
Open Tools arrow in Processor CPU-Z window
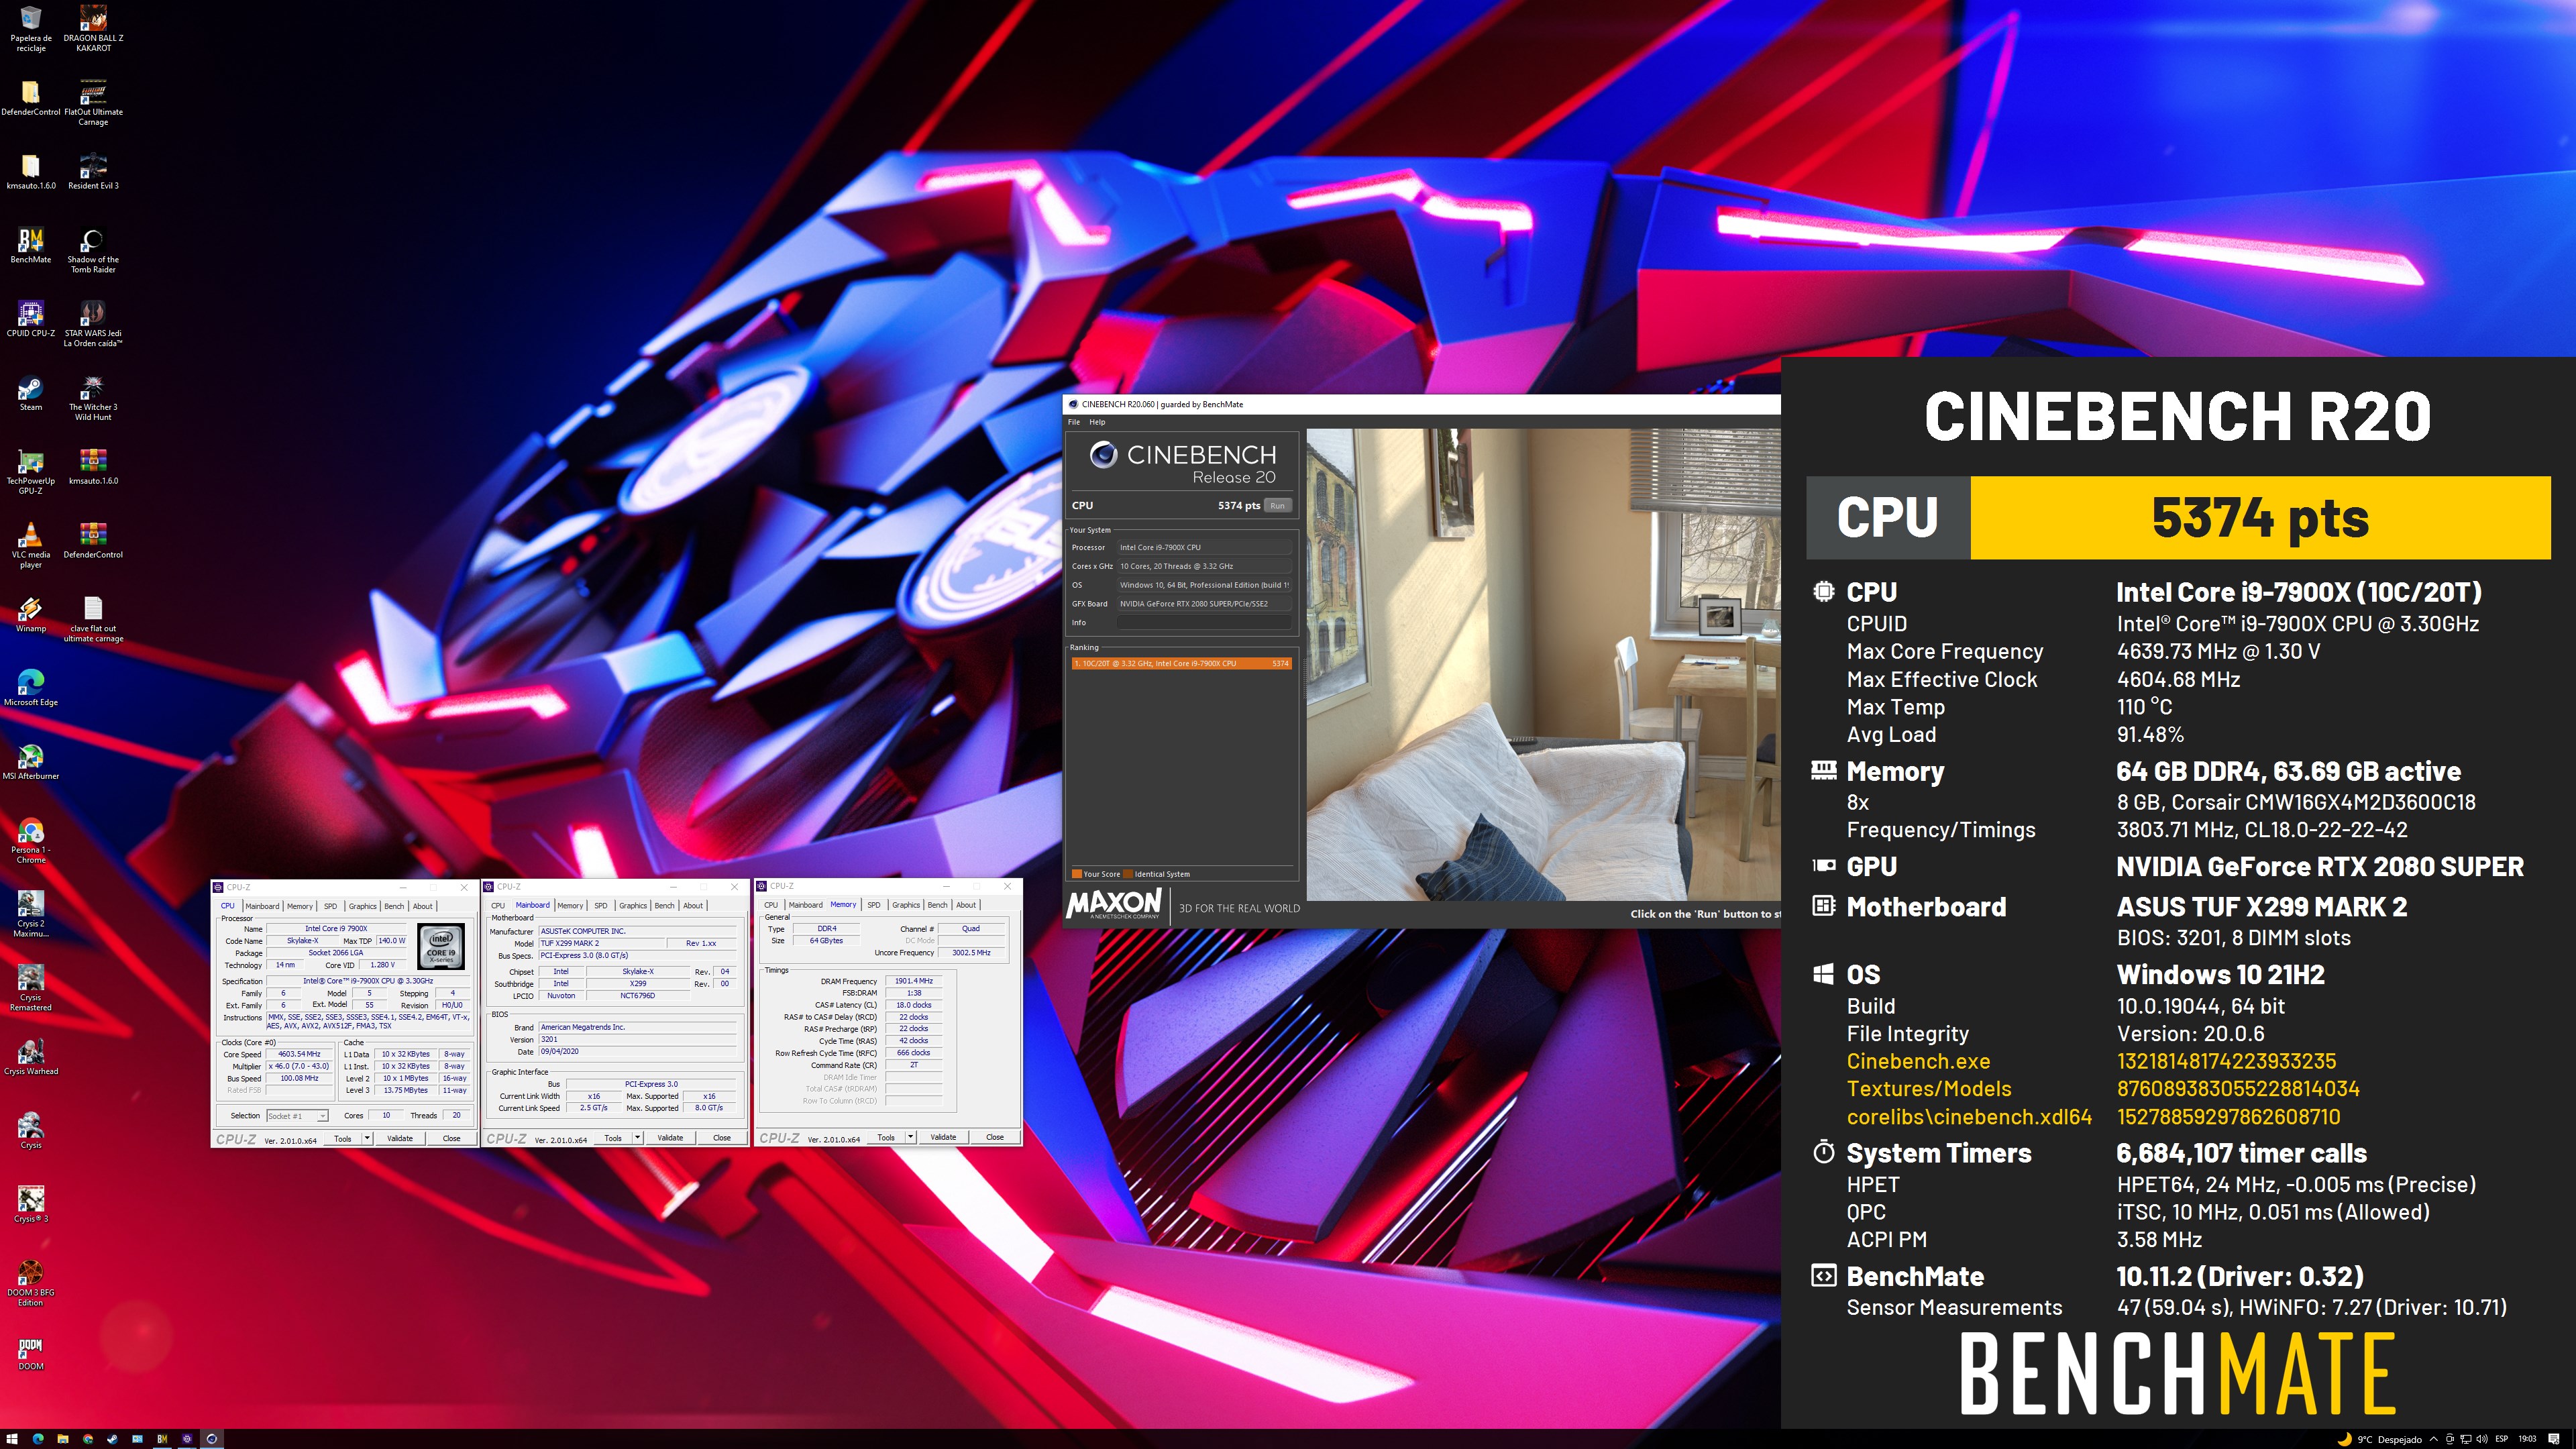click(367, 1138)
